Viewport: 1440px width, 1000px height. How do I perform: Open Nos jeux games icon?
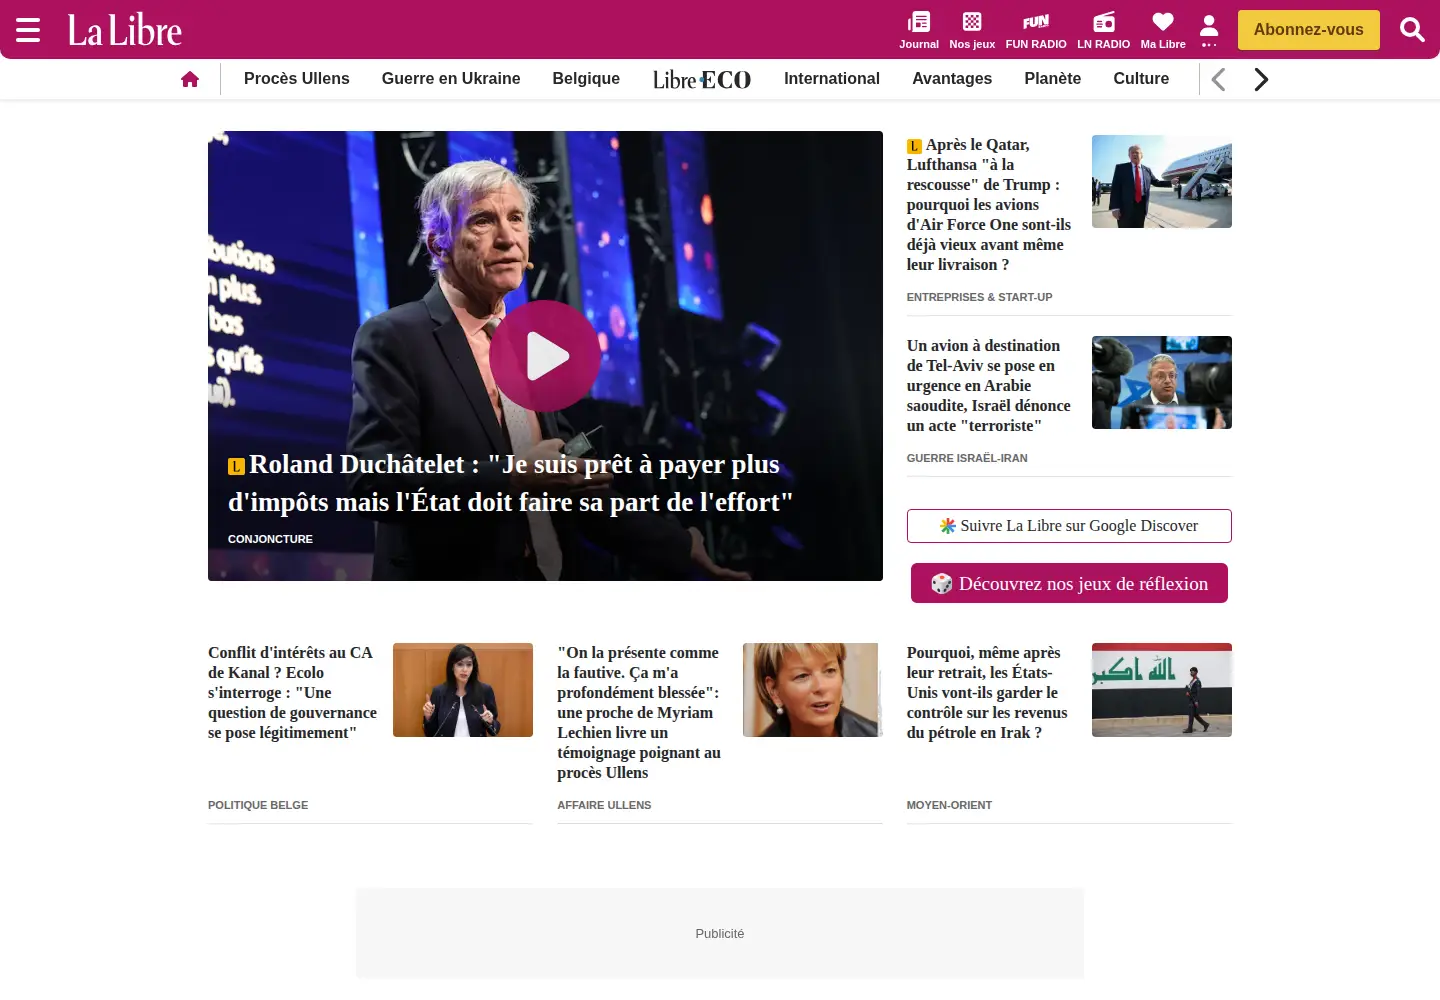pos(972,30)
